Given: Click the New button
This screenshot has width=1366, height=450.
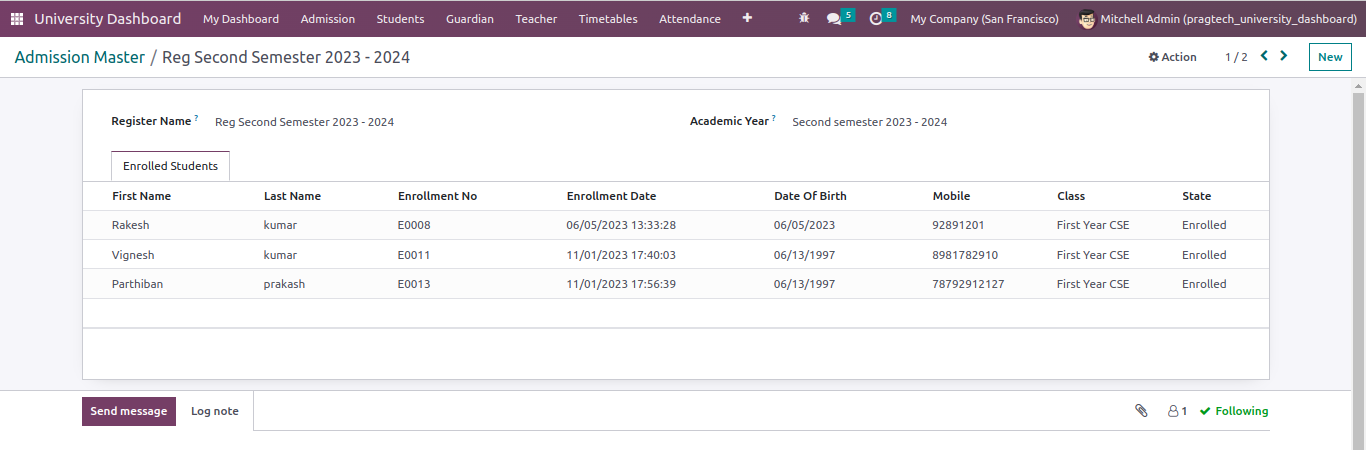Looking at the screenshot, I should click(x=1330, y=57).
